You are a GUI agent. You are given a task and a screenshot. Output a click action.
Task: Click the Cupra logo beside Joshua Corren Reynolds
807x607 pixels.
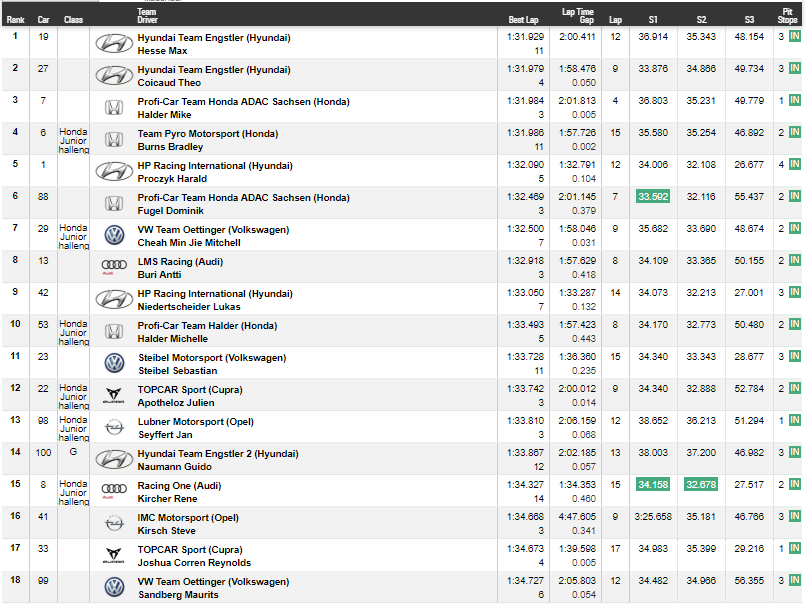pyautogui.click(x=113, y=555)
